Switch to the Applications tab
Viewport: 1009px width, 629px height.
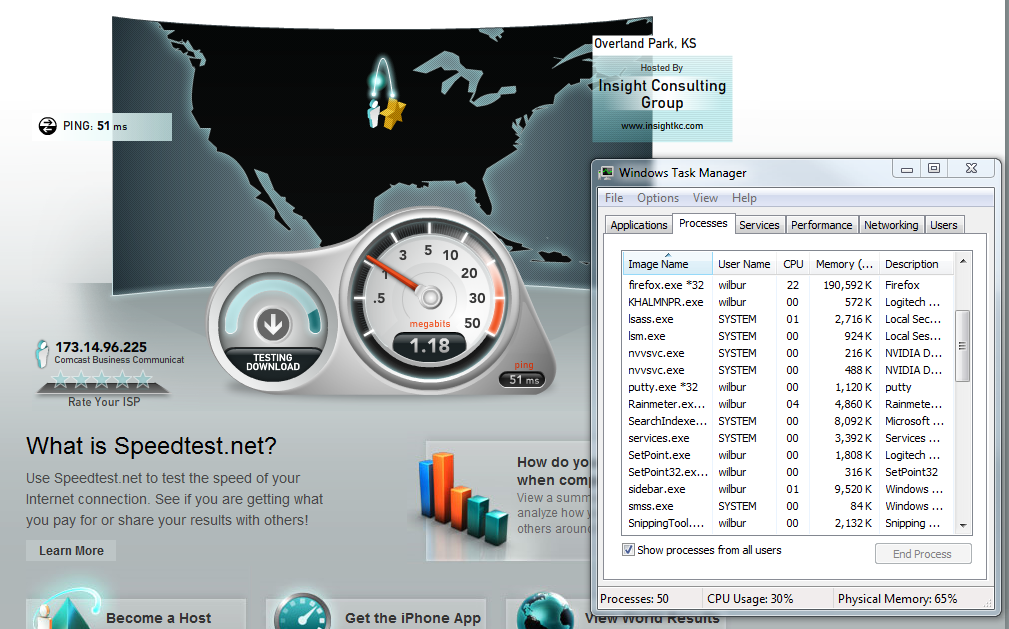click(x=638, y=225)
